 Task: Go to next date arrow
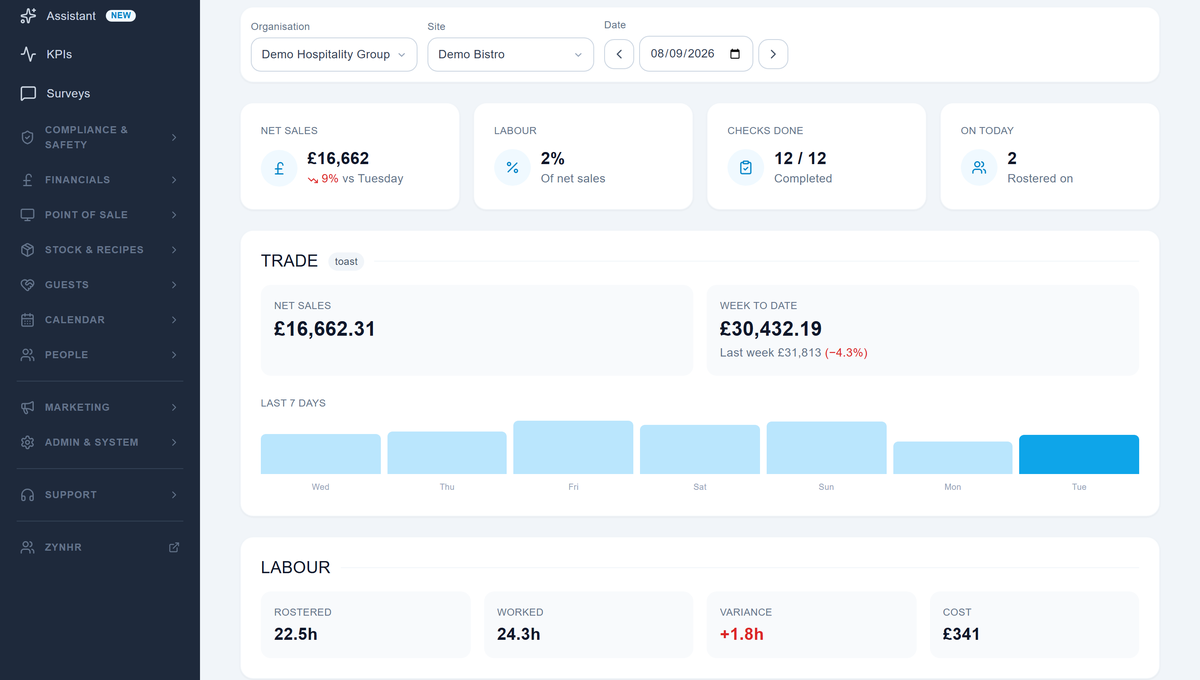pos(773,54)
